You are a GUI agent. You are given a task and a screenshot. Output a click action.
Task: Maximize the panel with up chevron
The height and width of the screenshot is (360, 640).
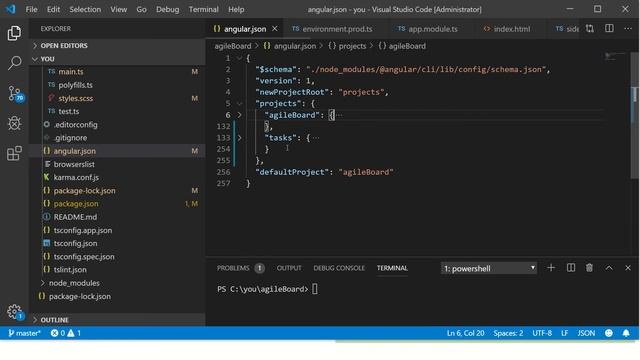609,268
